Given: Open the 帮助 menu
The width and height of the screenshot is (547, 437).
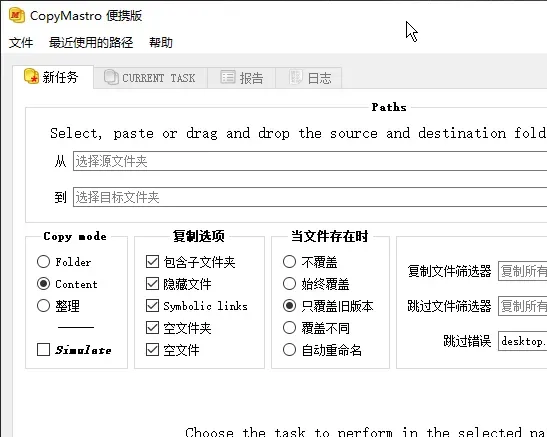Looking at the screenshot, I should click(x=161, y=43).
